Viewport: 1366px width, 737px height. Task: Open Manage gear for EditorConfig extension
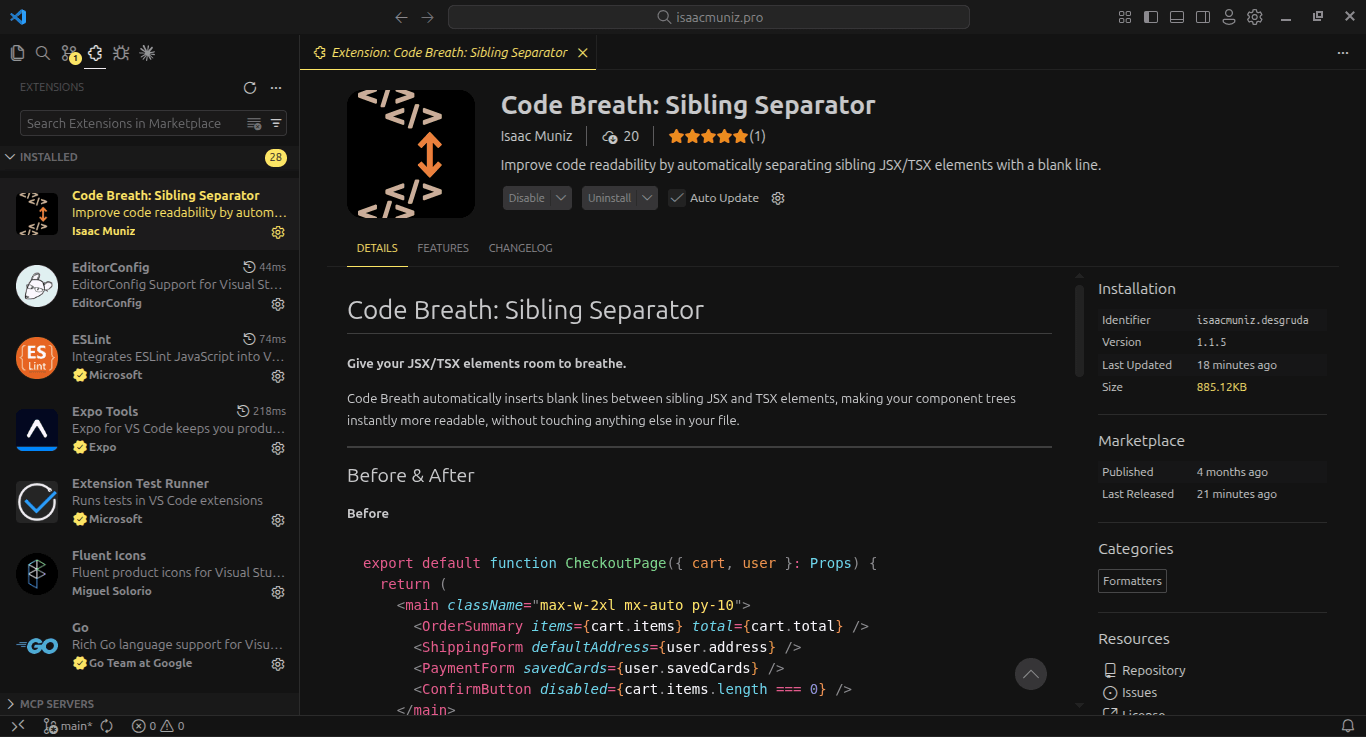[278, 304]
